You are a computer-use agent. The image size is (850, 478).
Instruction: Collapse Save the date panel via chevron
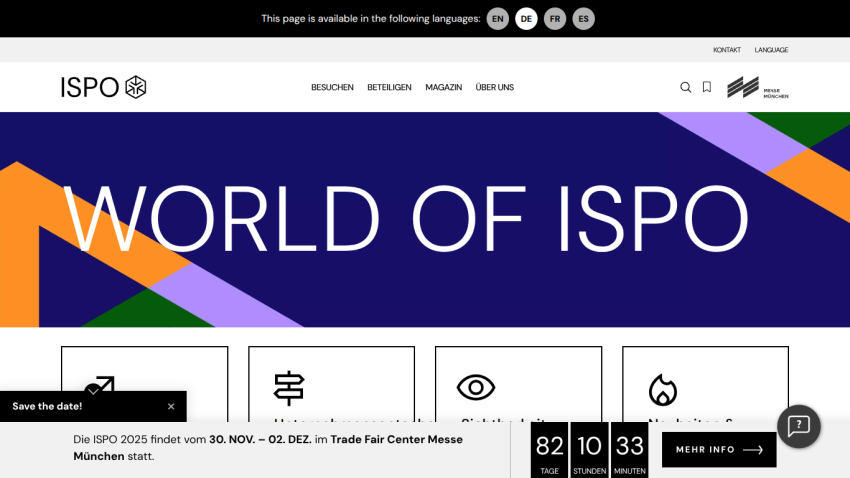click(x=93, y=390)
